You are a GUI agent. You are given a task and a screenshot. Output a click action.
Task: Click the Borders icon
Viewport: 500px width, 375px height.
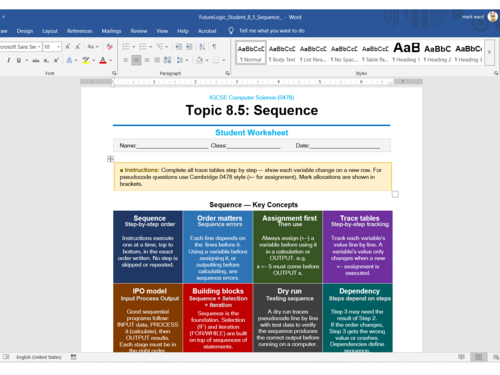pyautogui.click(x=216, y=60)
